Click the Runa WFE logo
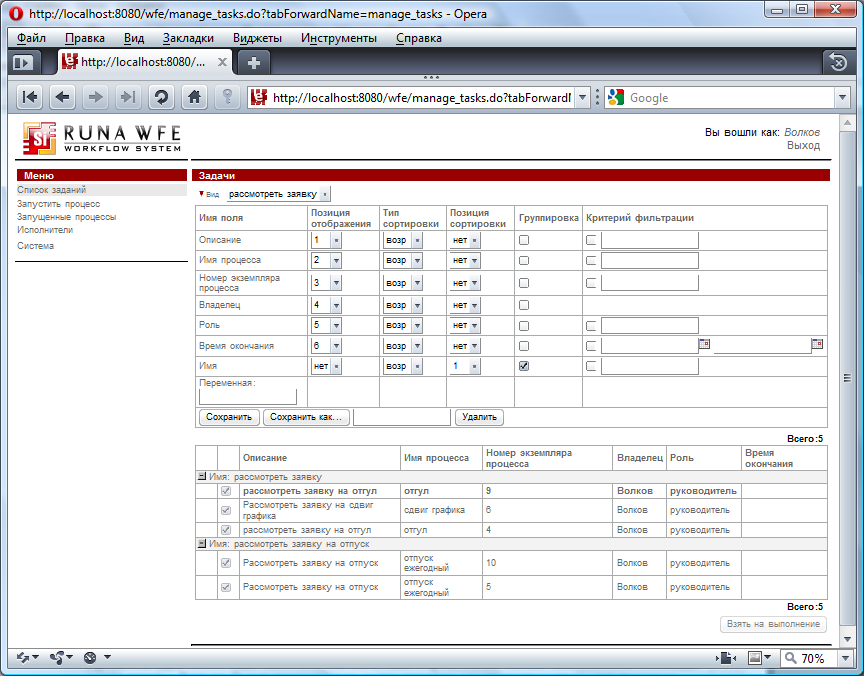The image size is (864, 676). click(102, 138)
